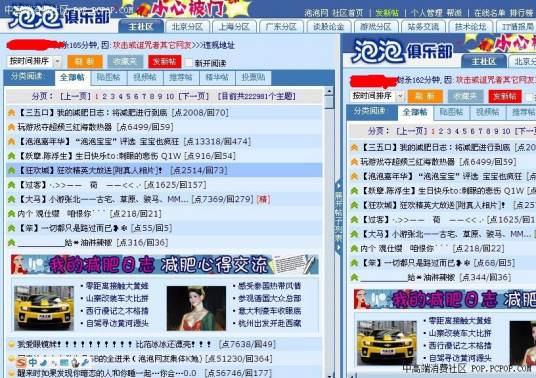Viewport: 536px width, 378px height.
Task: Click green icon beside 【大马】 in right page
Action: [354, 234]
